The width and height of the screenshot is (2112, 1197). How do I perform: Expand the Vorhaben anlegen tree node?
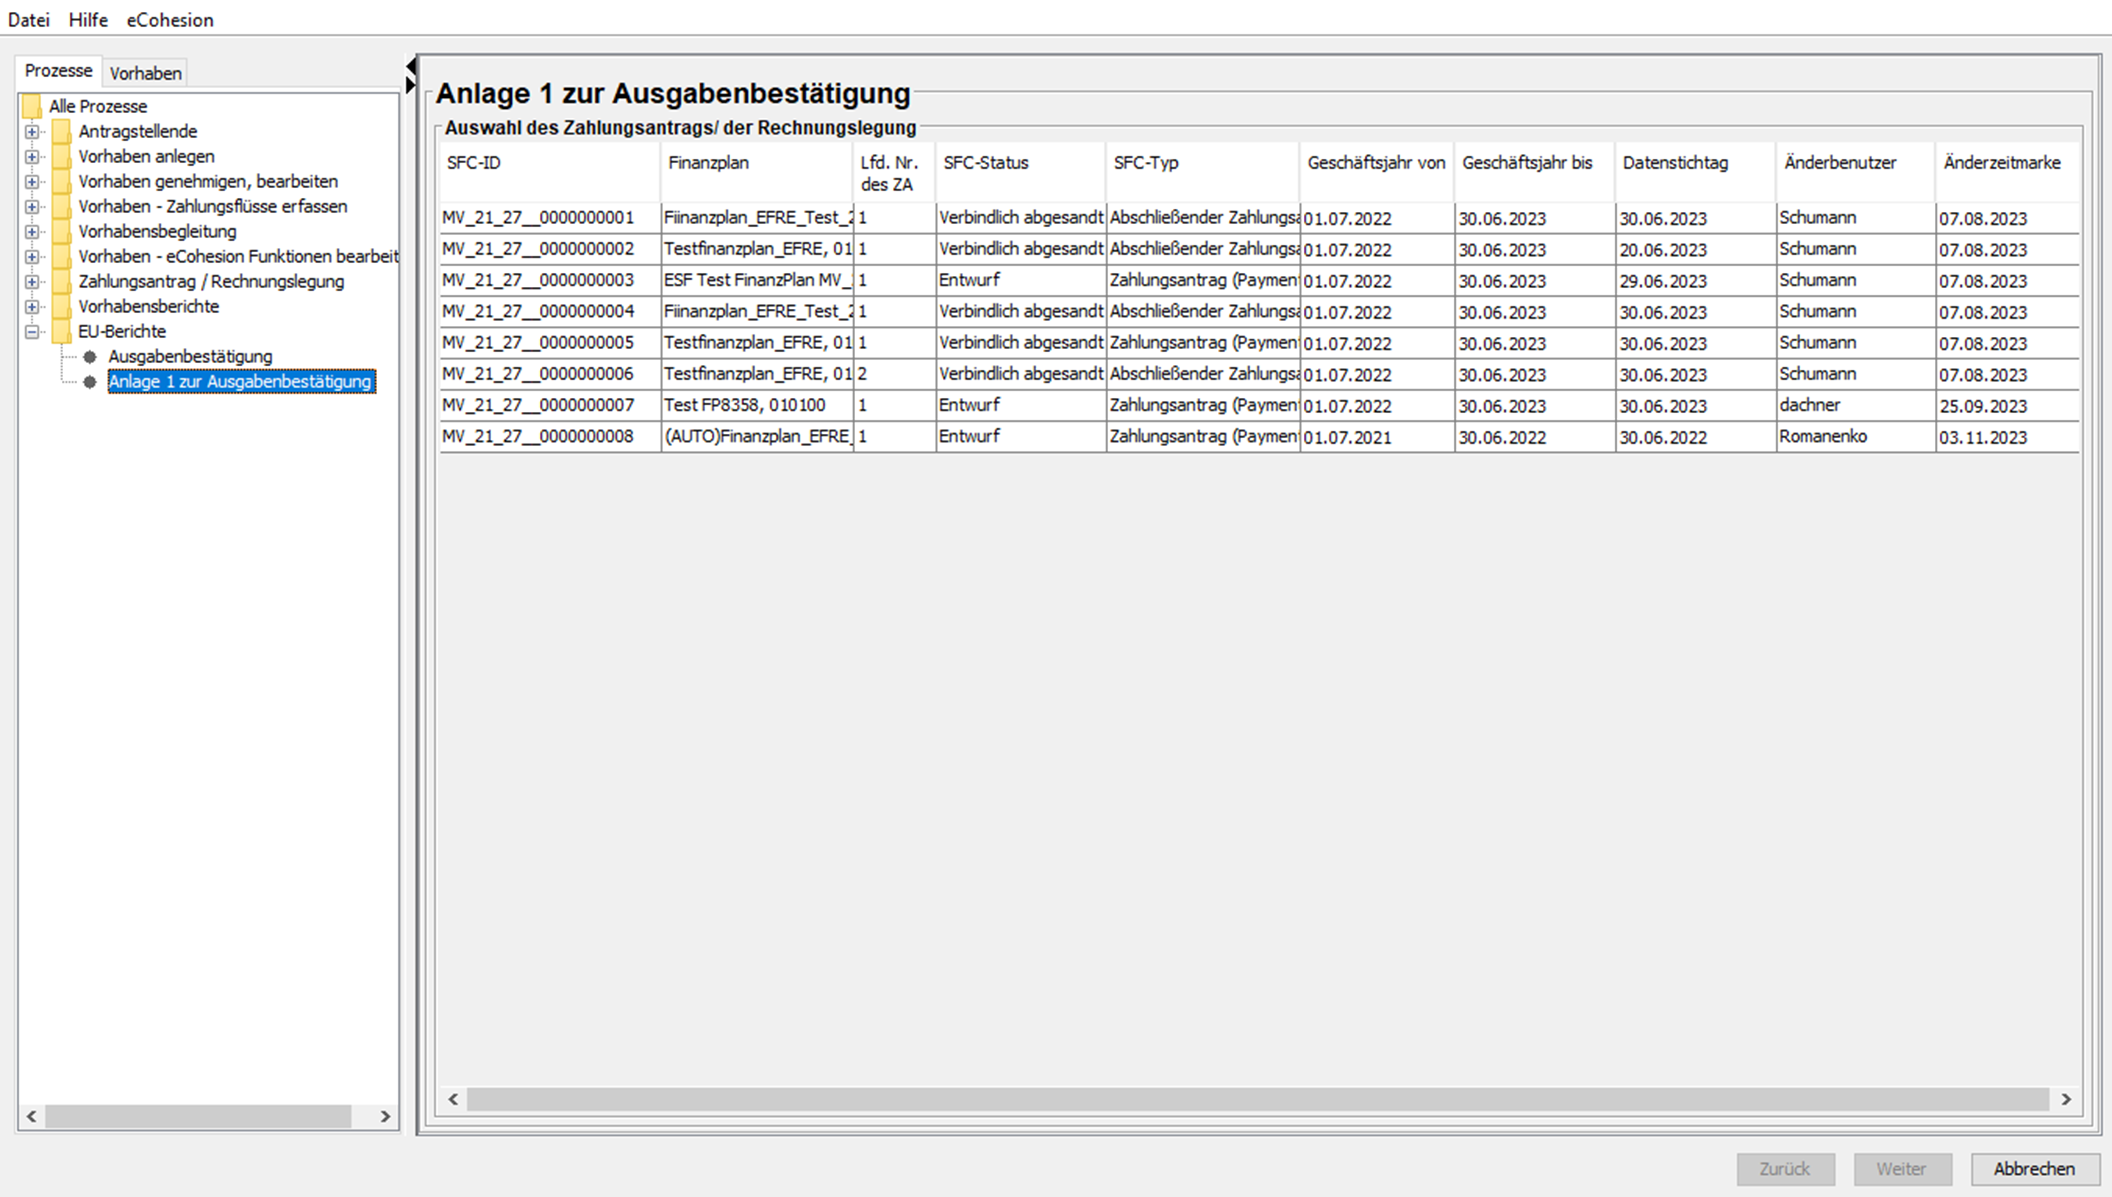click(32, 157)
